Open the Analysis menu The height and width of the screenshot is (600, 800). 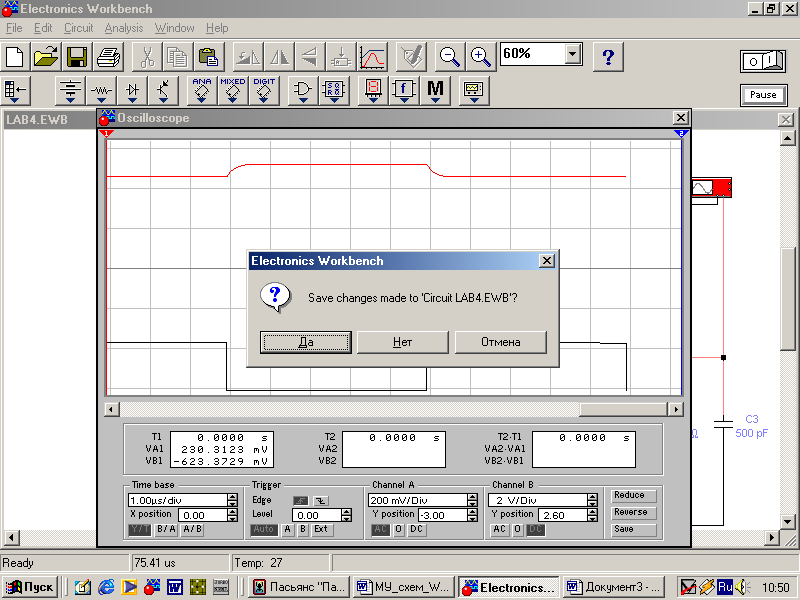point(124,28)
